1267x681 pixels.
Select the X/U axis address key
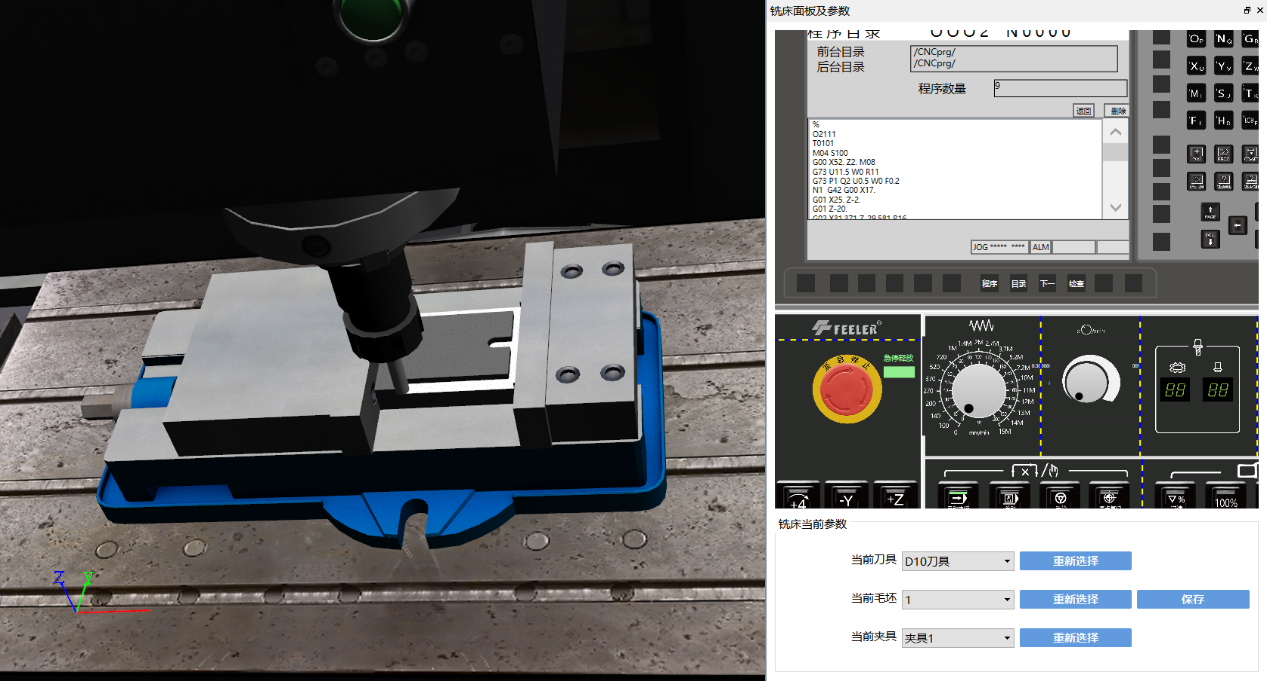click(1196, 66)
